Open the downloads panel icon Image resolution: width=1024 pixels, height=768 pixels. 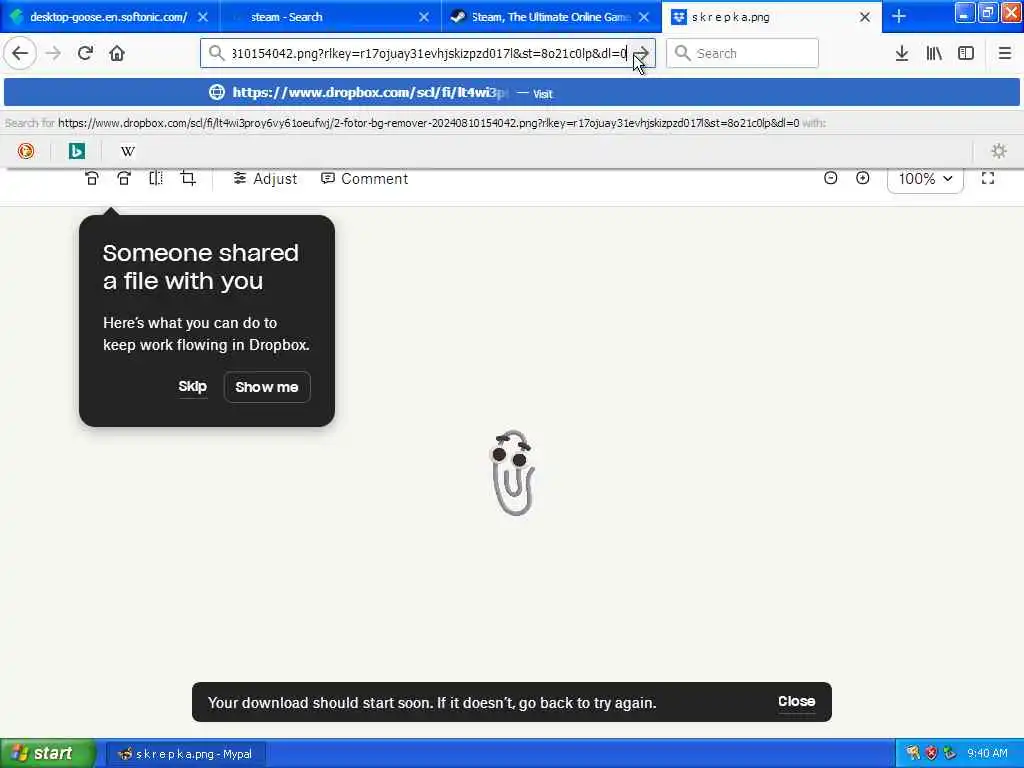coord(902,53)
